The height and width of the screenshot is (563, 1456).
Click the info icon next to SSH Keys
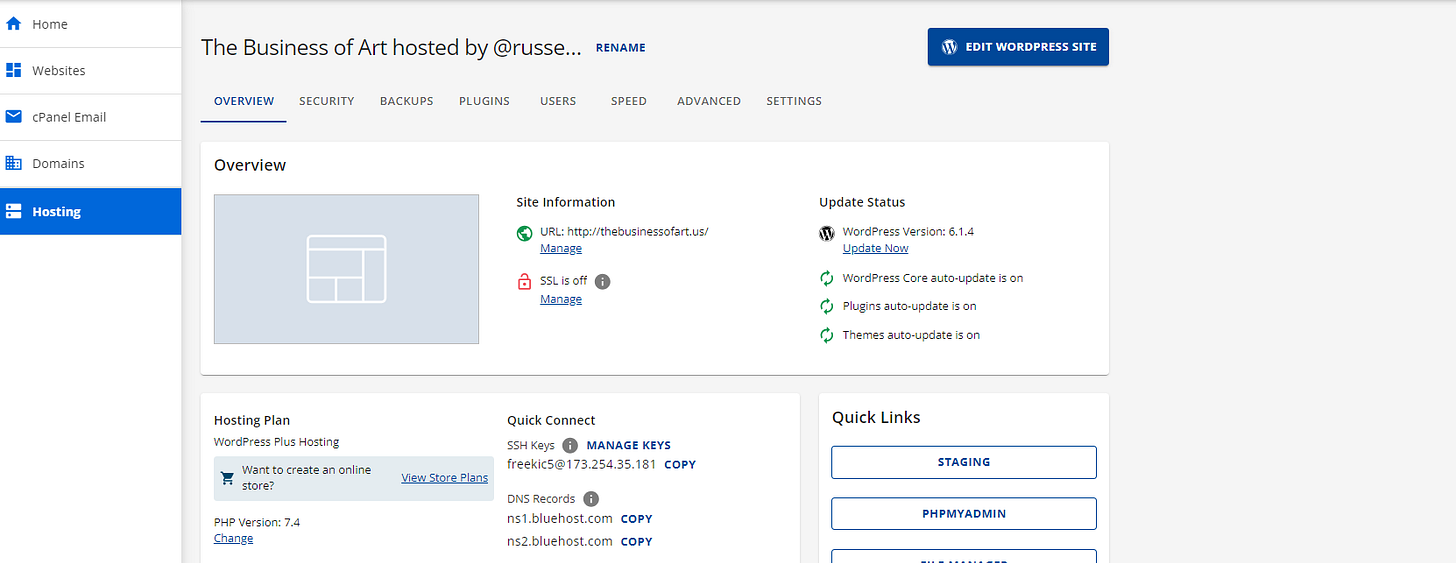pyautogui.click(x=570, y=445)
